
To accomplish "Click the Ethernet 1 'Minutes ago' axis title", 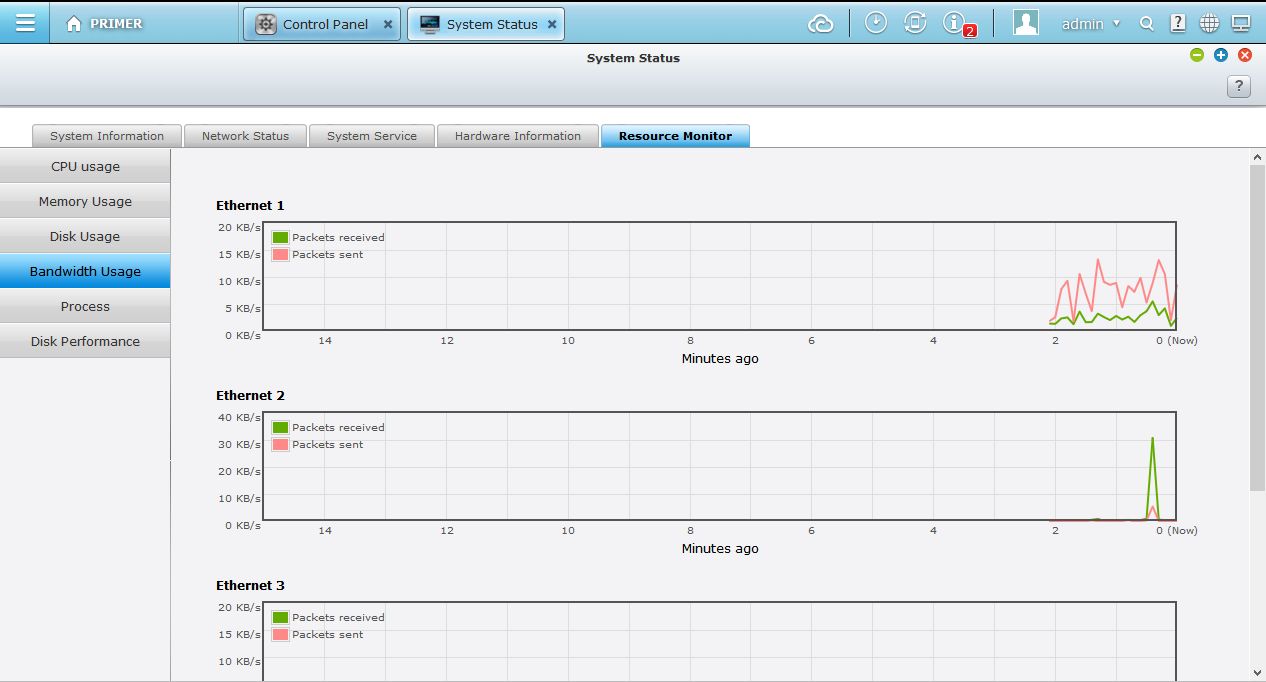I will point(720,359).
